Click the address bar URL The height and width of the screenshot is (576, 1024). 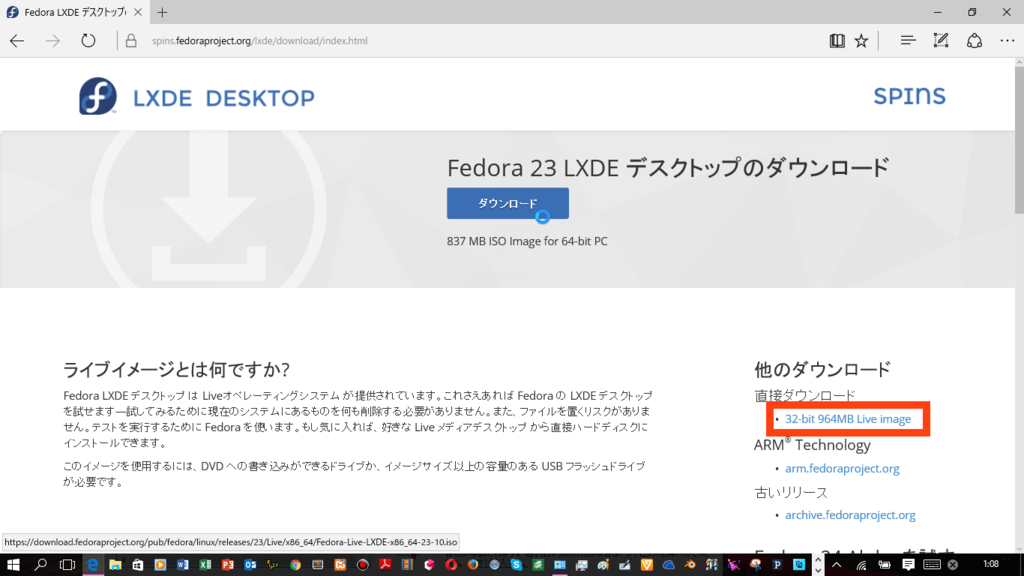(x=260, y=40)
